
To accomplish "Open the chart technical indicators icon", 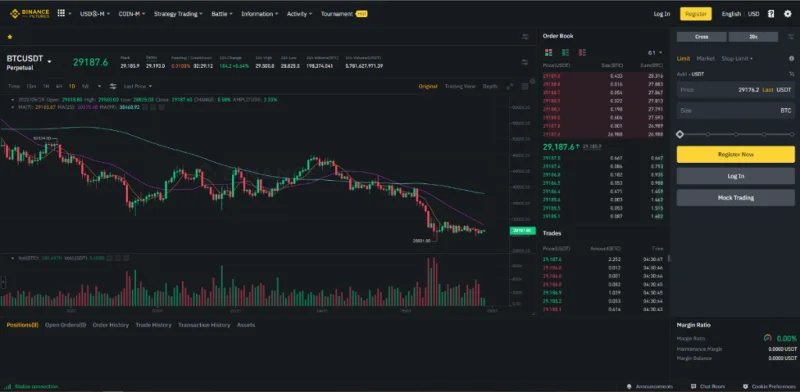I will (x=113, y=86).
